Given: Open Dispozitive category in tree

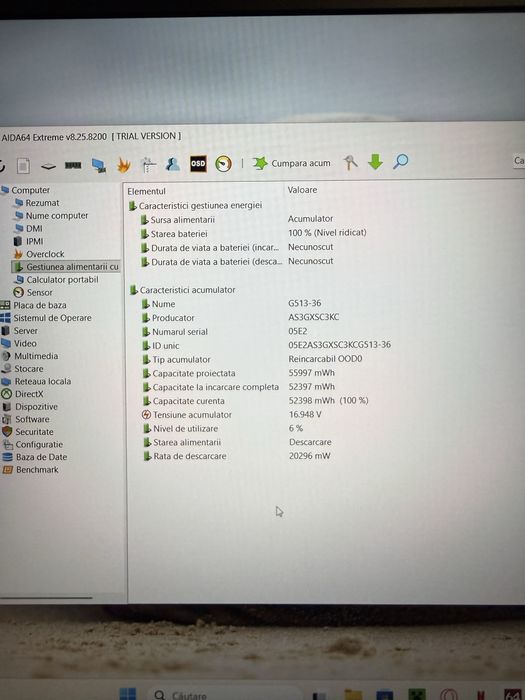Looking at the screenshot, I should 30,407.
